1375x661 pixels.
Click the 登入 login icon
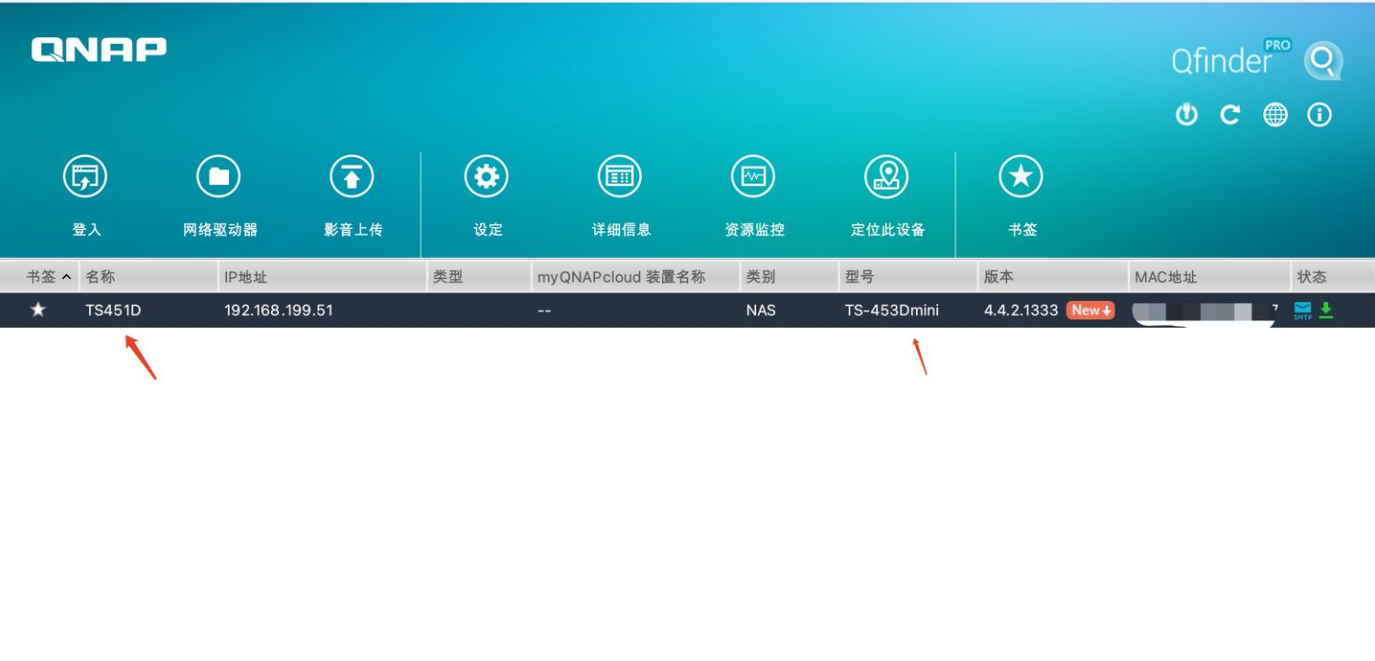pyautogui.click(x=85, y=177)
